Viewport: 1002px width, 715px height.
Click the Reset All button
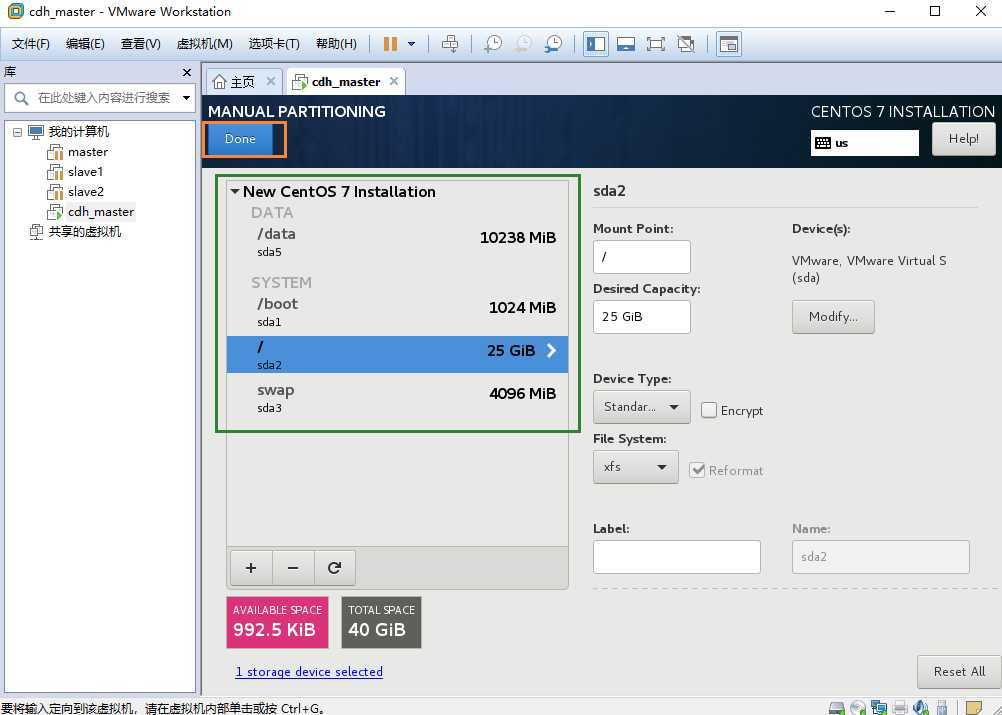959,672
